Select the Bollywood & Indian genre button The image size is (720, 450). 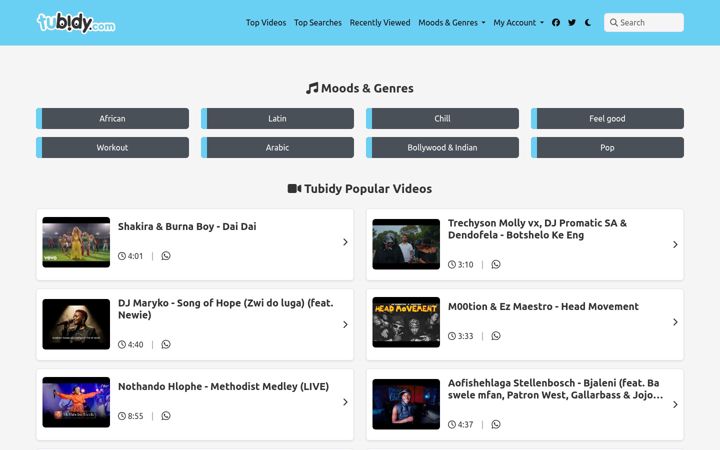pos(442,147)
